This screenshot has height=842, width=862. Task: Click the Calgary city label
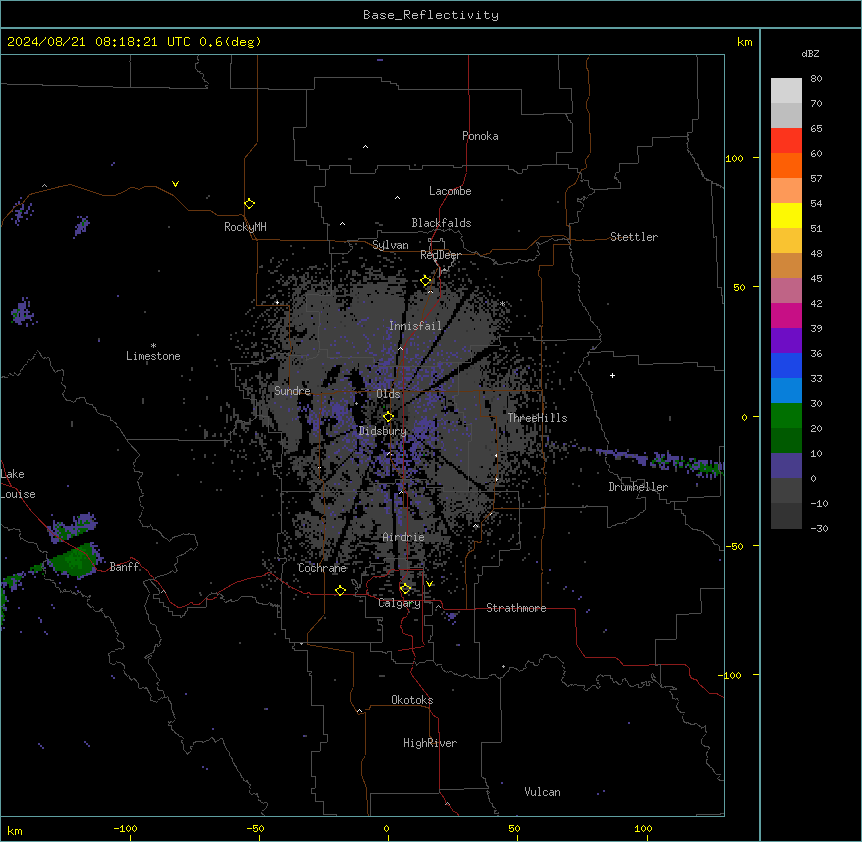click(x=399, y=603)
